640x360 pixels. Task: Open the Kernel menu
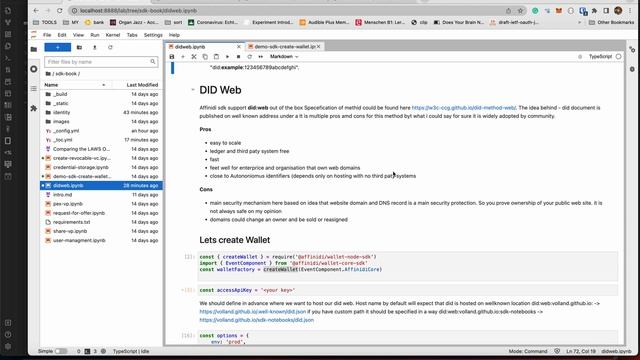(x=113, y=35)
